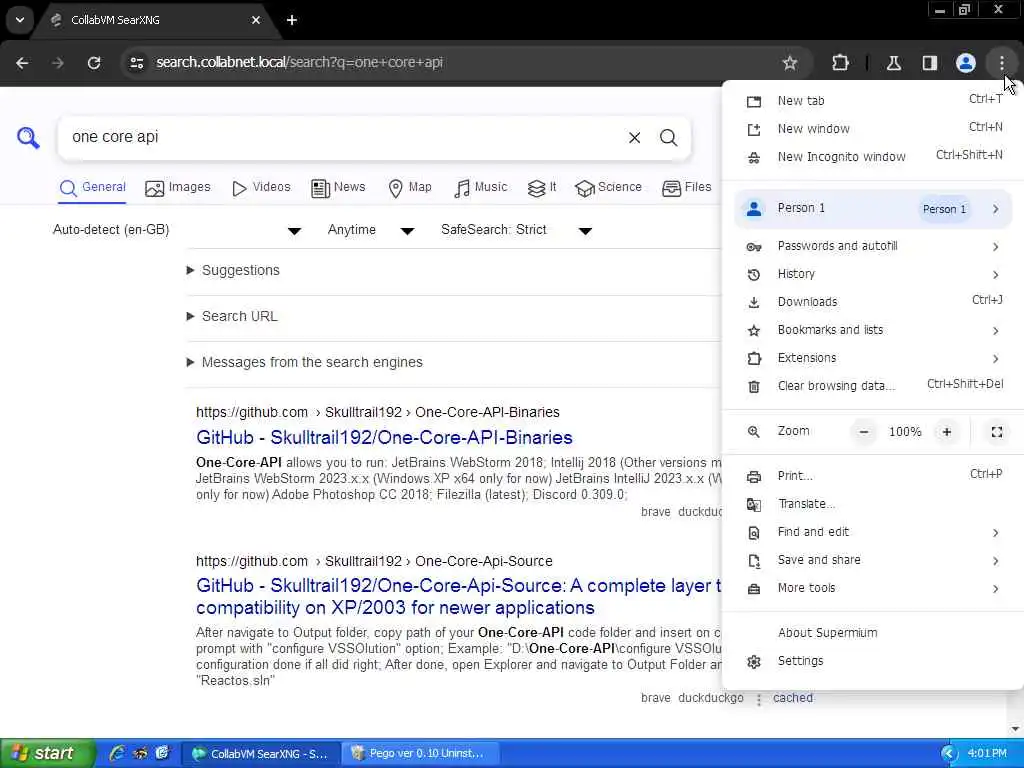Reload the current page

tap(94, 63)
